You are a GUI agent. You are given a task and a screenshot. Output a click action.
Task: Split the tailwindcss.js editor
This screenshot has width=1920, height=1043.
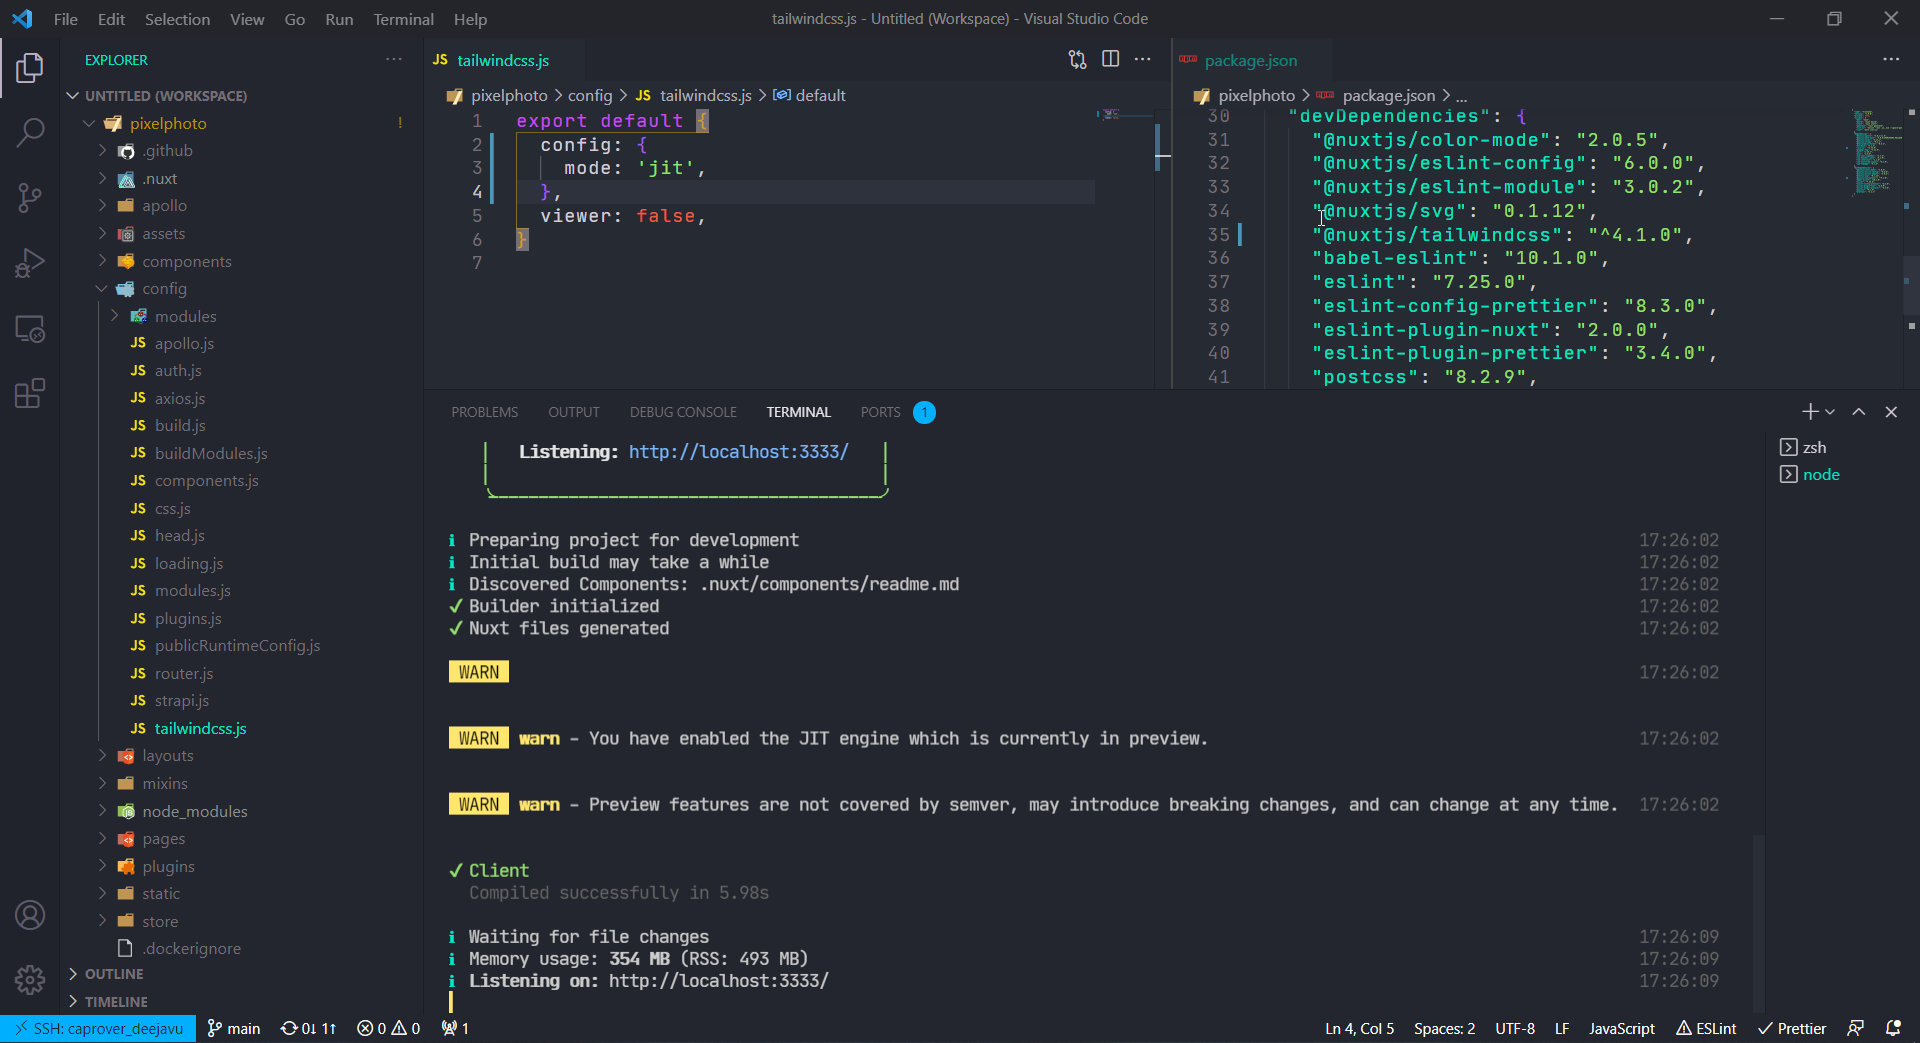point(1111,59)
